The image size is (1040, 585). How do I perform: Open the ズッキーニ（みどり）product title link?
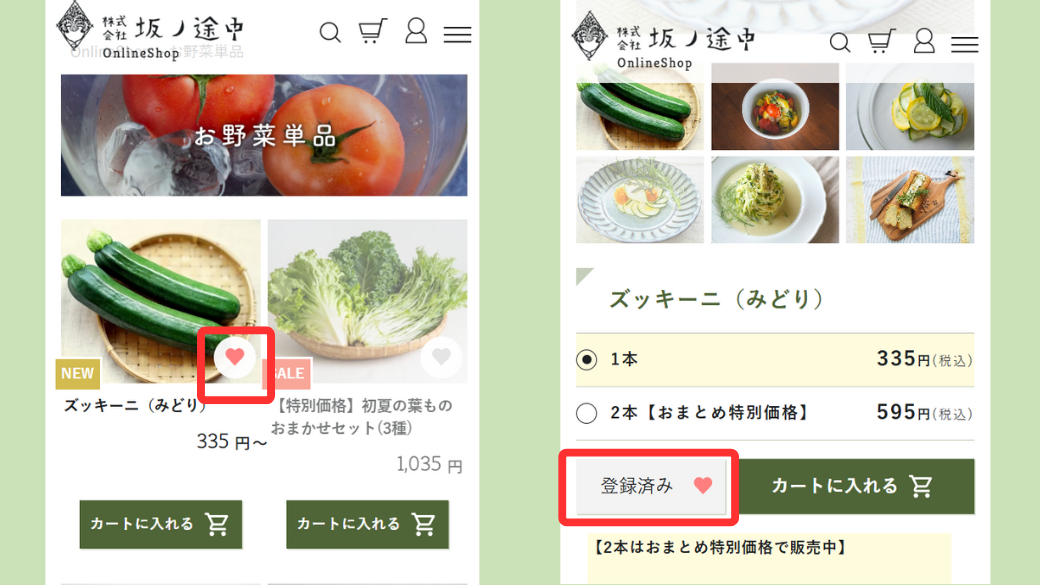[135, 405]
